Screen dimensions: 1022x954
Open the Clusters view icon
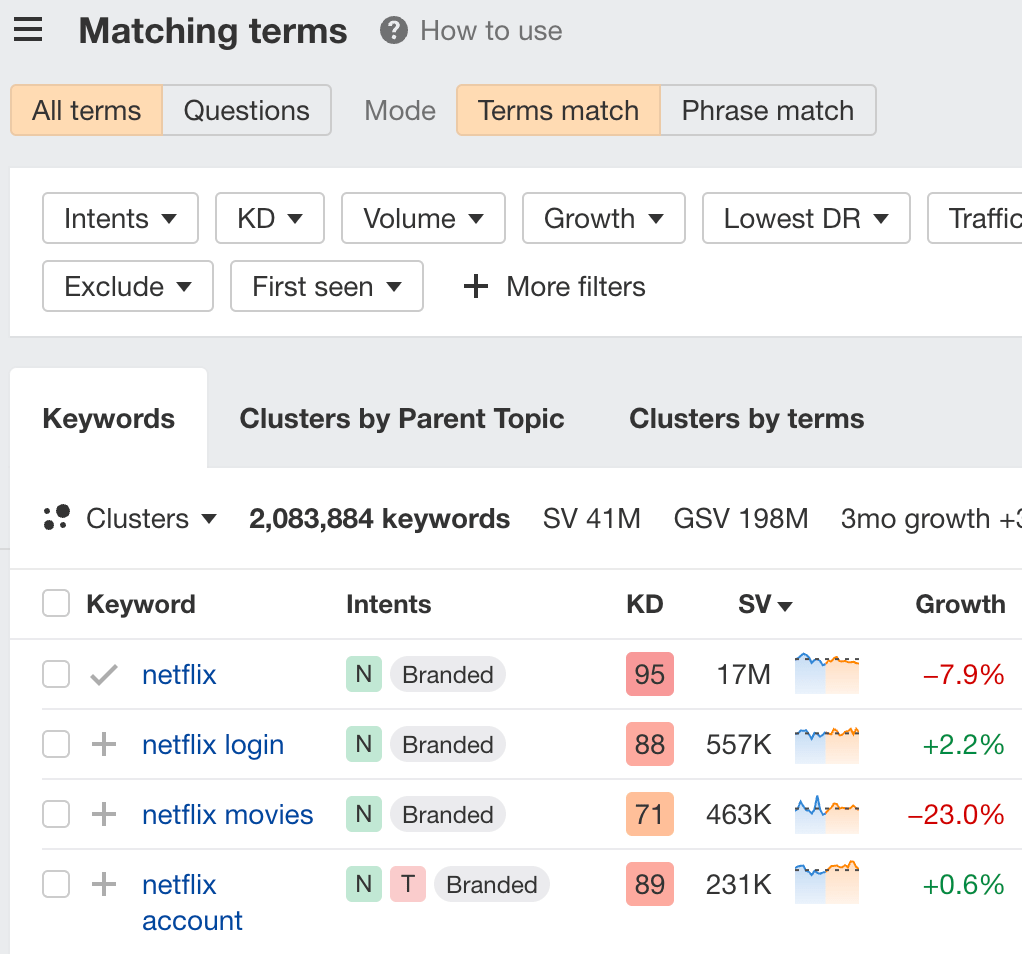click(x=57, y=518)
